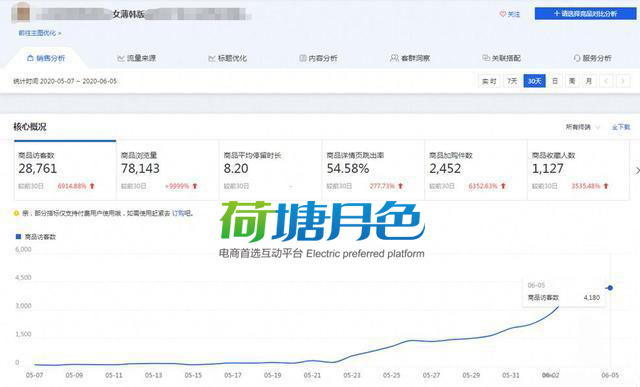Open the 前往主图优化 link
This screenshot has height=387, width=640.
(x=40, y=33)
